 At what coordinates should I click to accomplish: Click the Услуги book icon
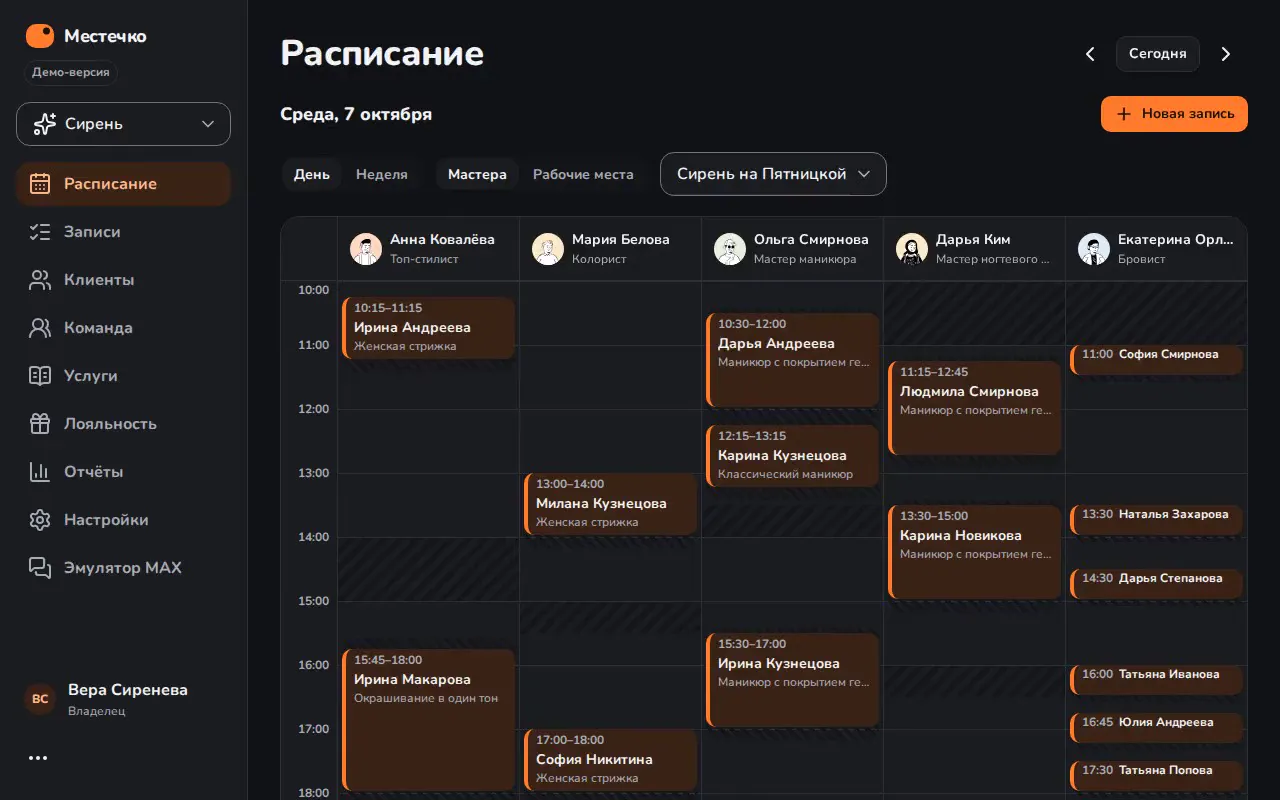tap(40, 376)
